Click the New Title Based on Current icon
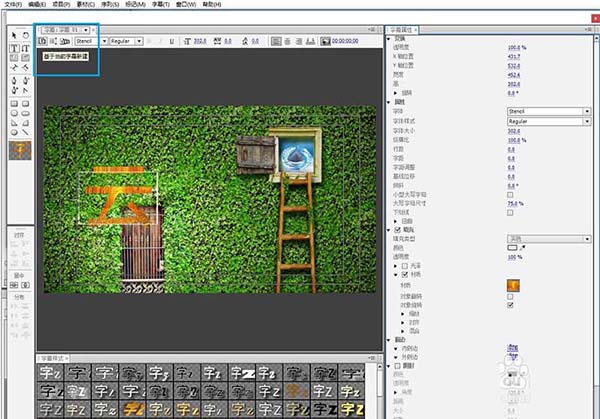 click(x=42, y=41)
